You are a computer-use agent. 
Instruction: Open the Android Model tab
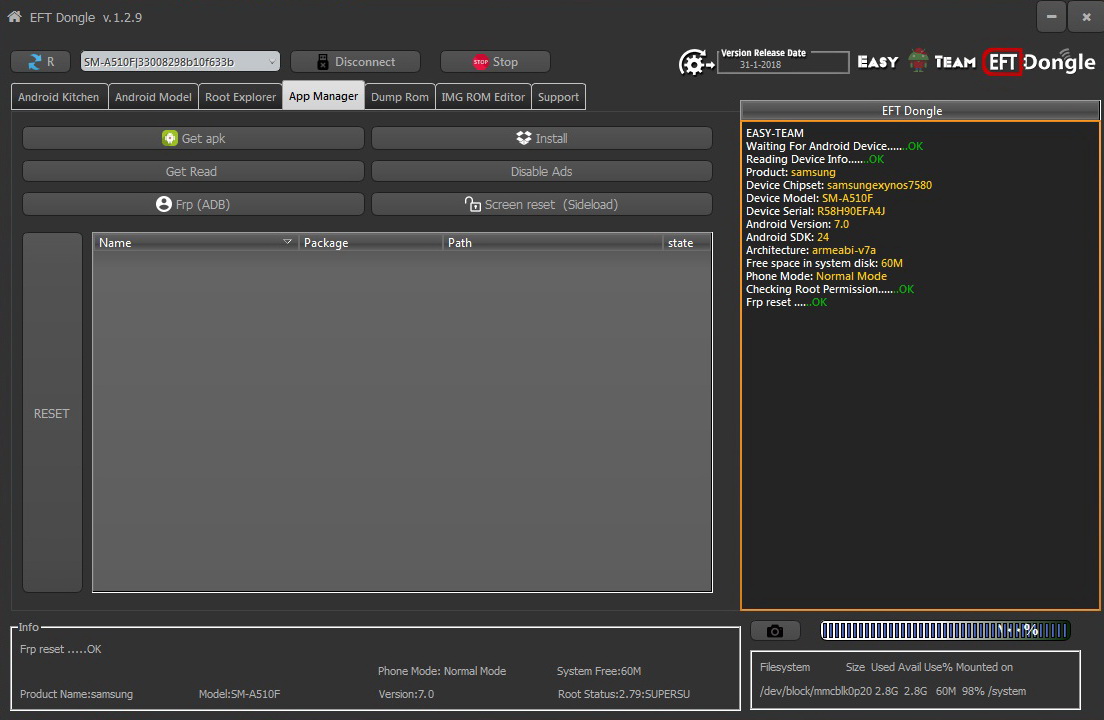point(153,97)
